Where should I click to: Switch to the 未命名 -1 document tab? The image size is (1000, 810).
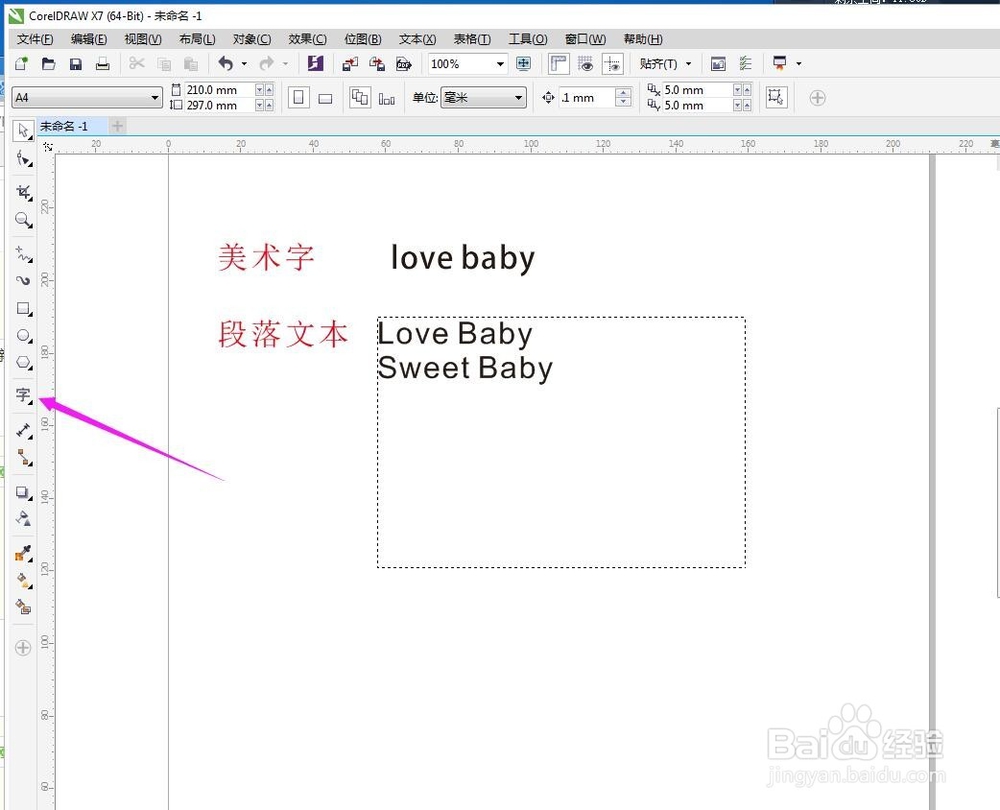point(64,126)
